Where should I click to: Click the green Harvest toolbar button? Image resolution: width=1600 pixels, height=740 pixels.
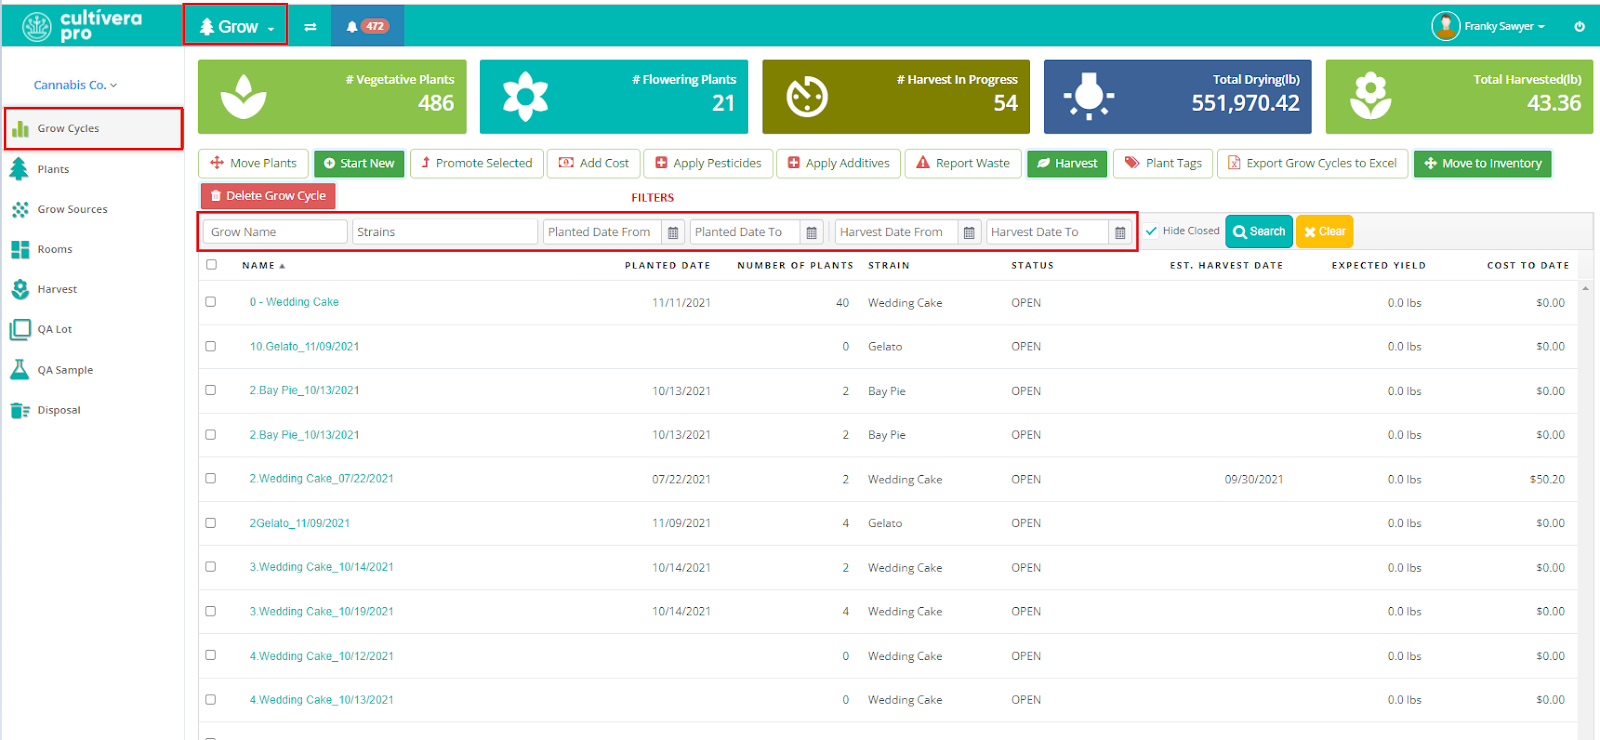tap(1067, 163)
